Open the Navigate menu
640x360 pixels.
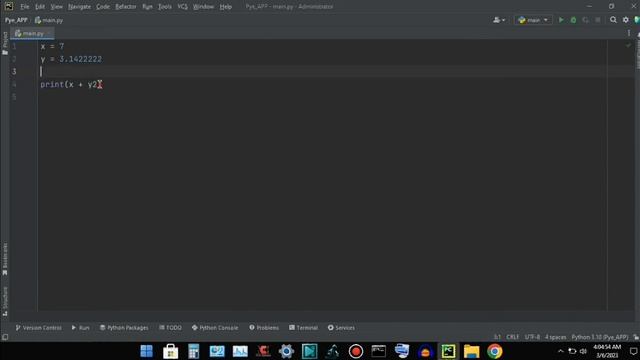[79, 7]
